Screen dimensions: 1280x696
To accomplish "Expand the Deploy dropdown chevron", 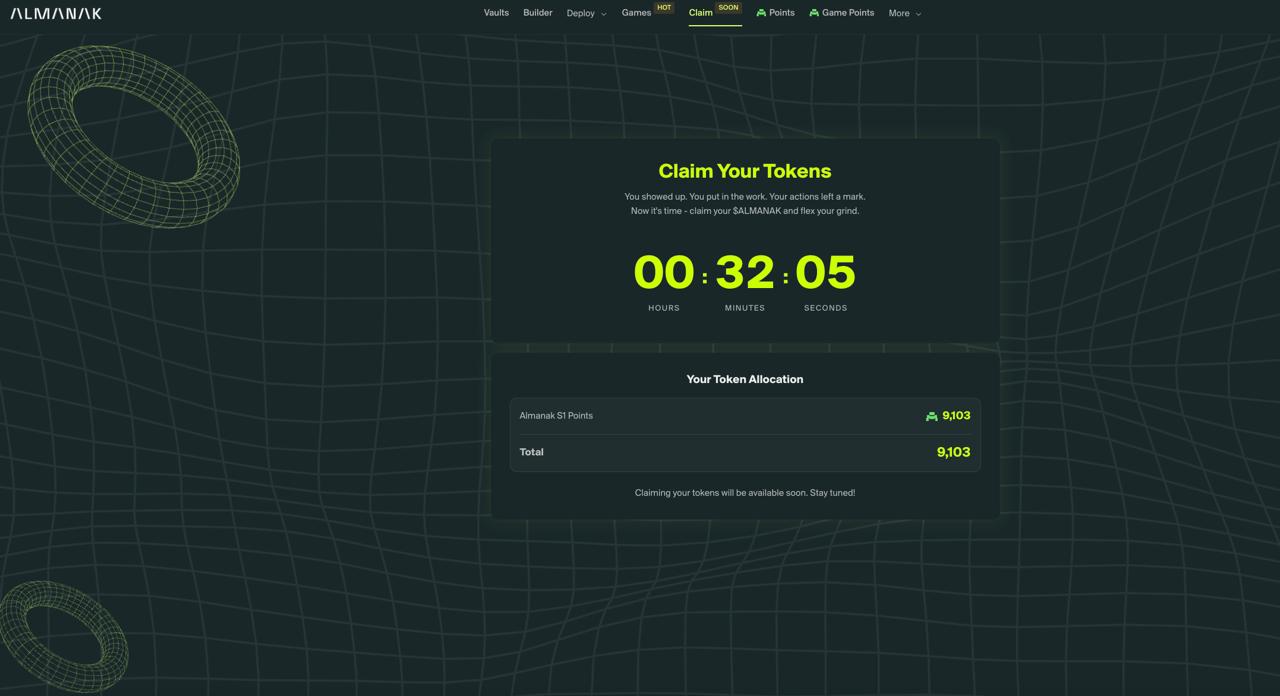I will pos(603,14).
